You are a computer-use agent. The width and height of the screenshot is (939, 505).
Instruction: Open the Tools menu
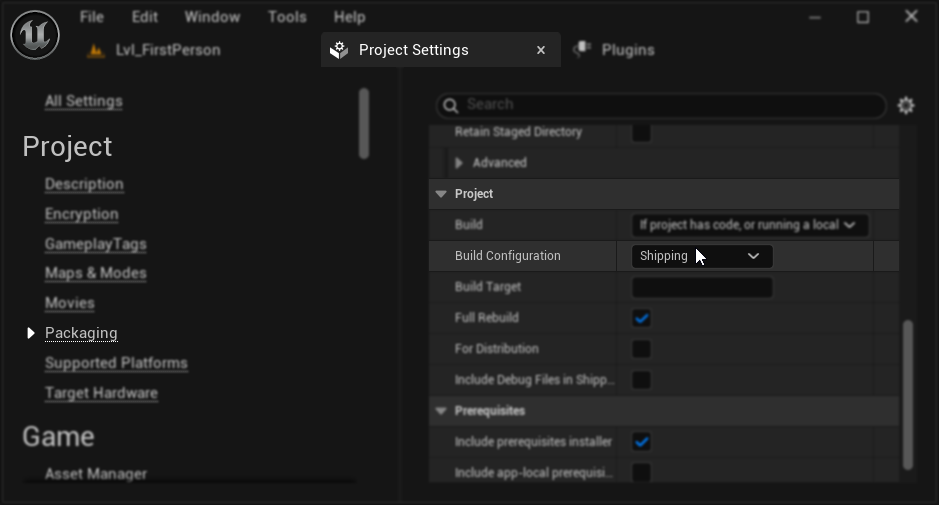click(x=287, y=17)
